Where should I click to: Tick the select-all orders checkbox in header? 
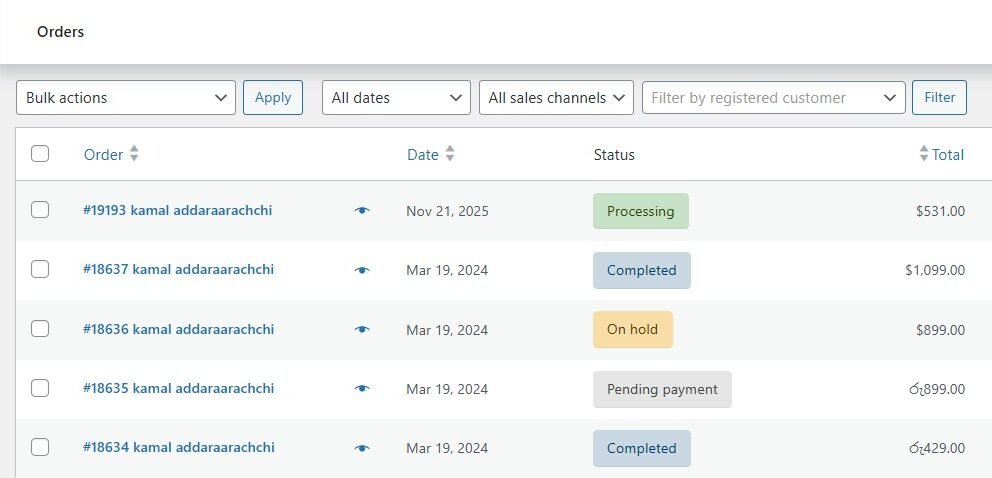click(40, 154)
